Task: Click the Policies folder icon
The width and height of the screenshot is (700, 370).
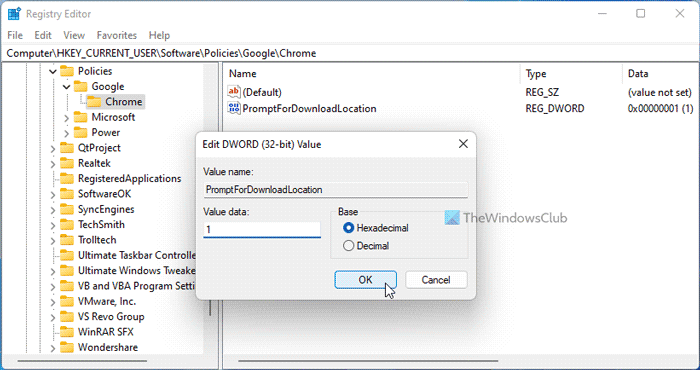Action: coord(67,71)
